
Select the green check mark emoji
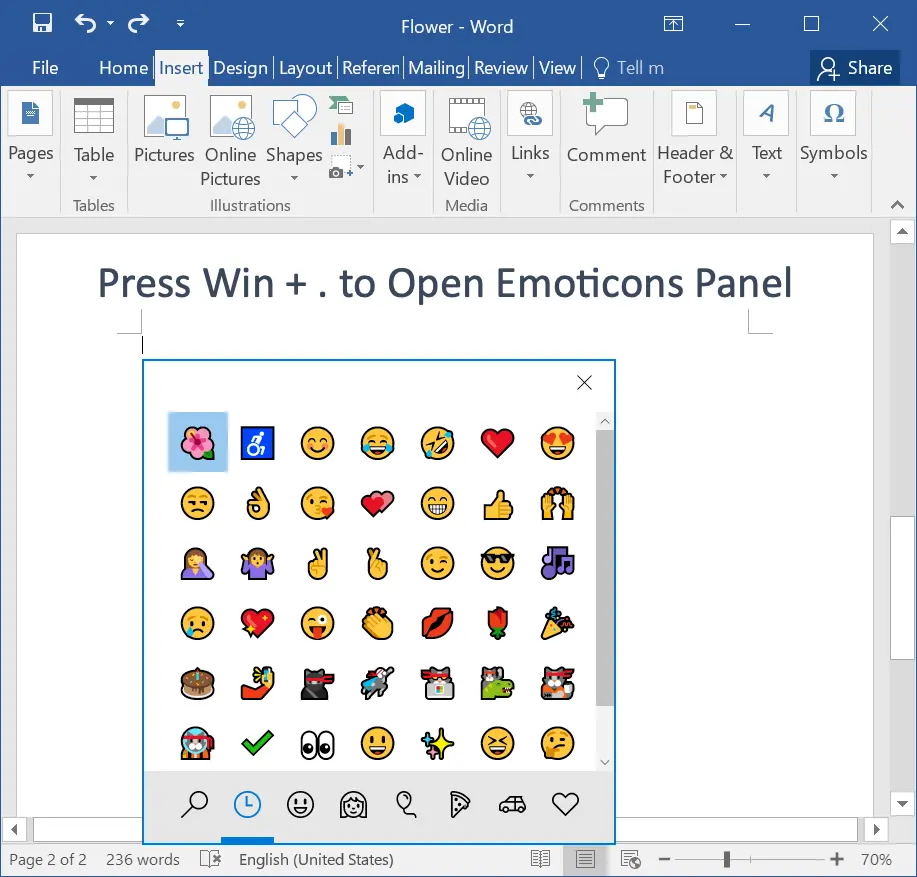[x=257, y=743]
